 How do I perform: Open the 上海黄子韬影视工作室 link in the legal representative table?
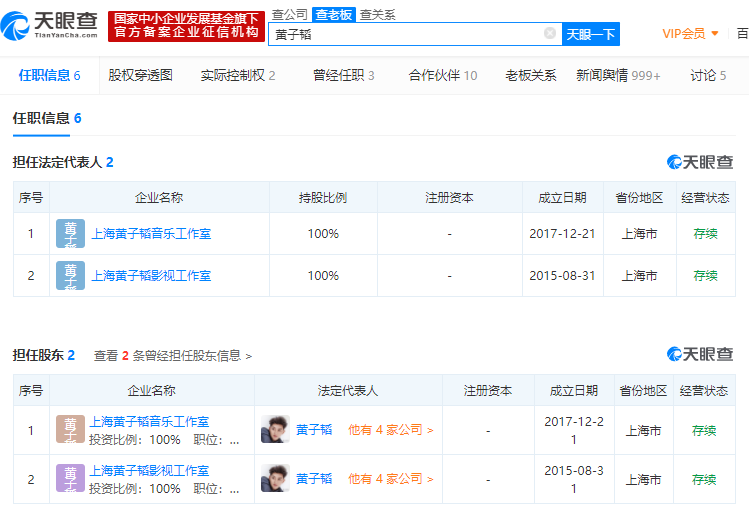tap(151, 276)
